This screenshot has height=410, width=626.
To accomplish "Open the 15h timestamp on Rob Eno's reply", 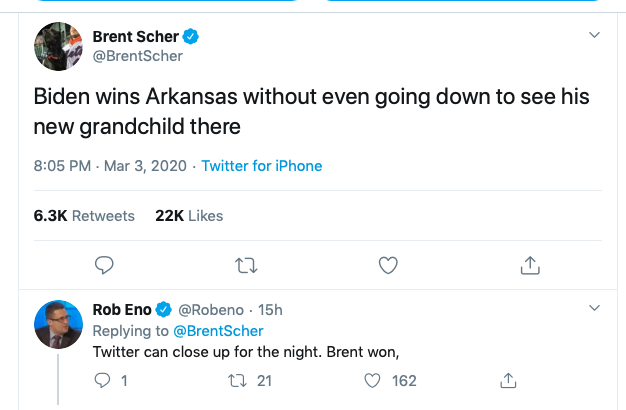I will 270,309.
